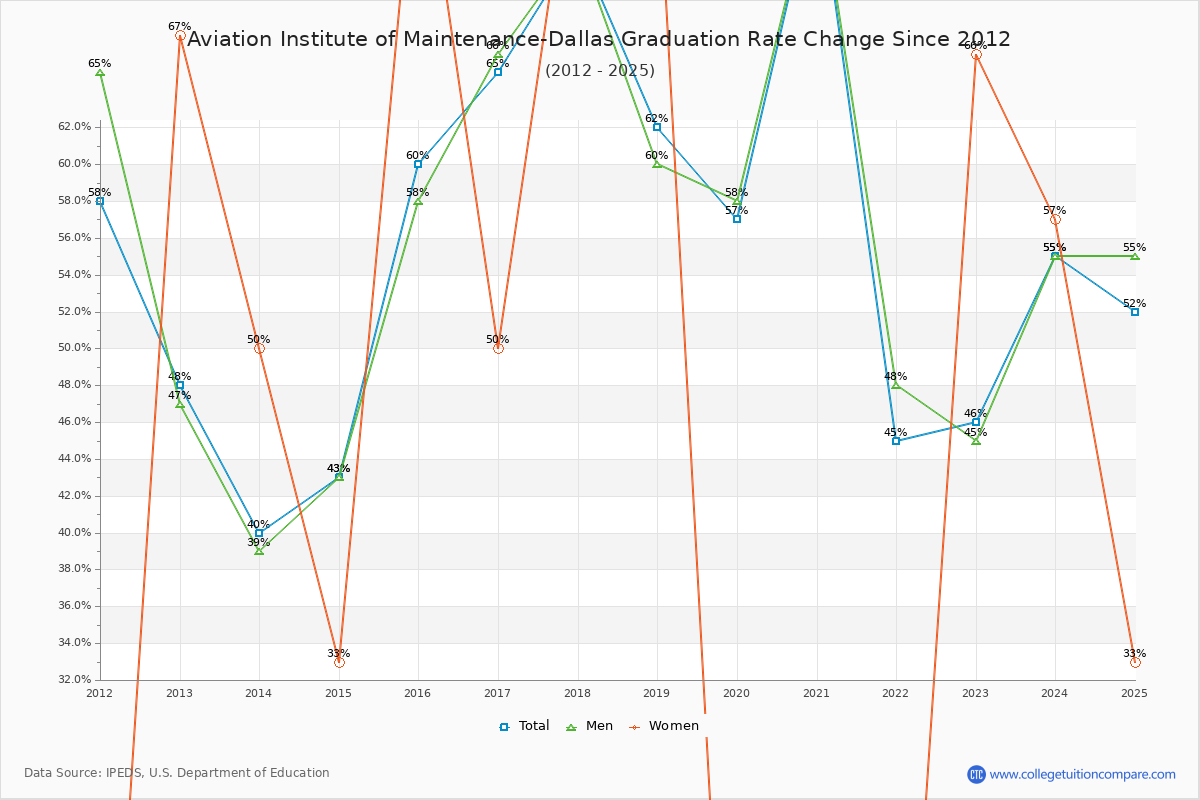Click the Total 2019 point at 62%

click(657, 127)
